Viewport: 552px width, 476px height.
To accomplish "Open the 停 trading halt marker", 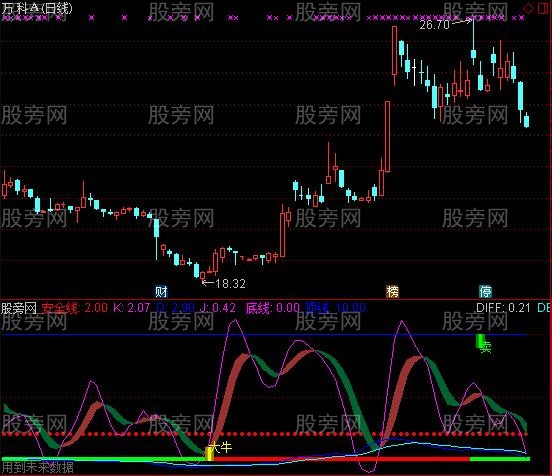I will click(485, 292).
